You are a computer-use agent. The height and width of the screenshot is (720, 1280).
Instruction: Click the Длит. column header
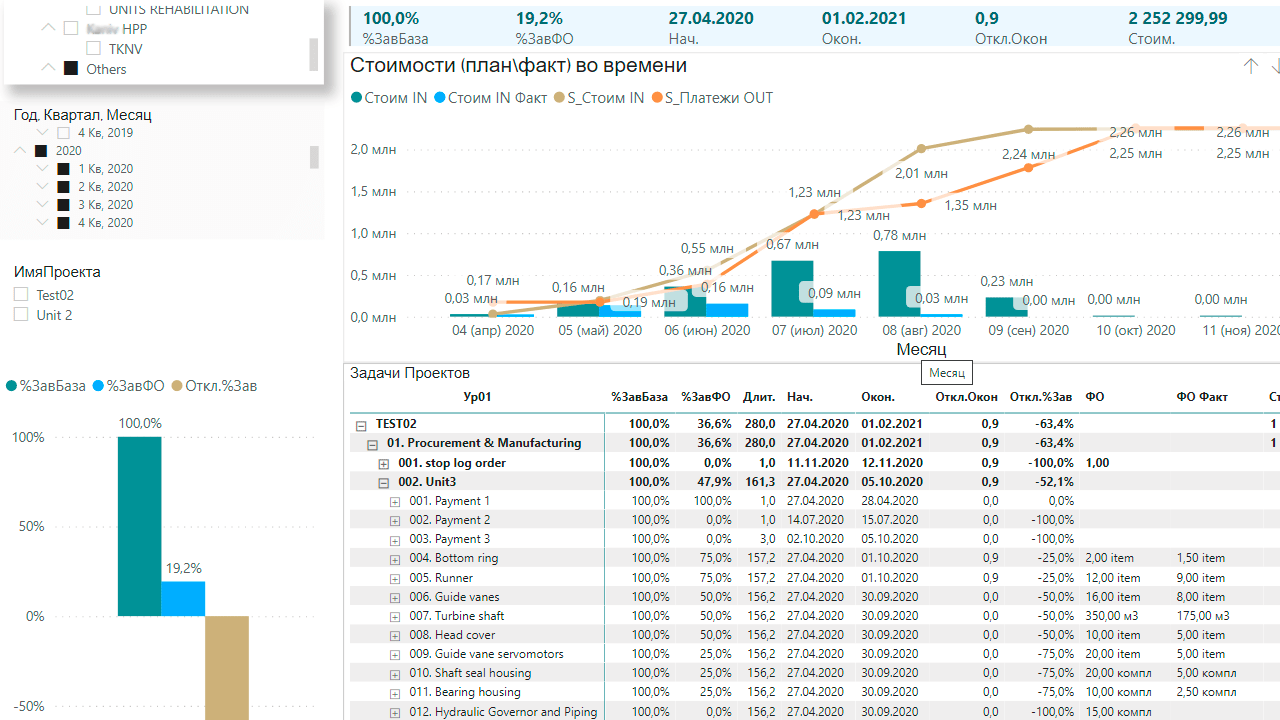758,397
